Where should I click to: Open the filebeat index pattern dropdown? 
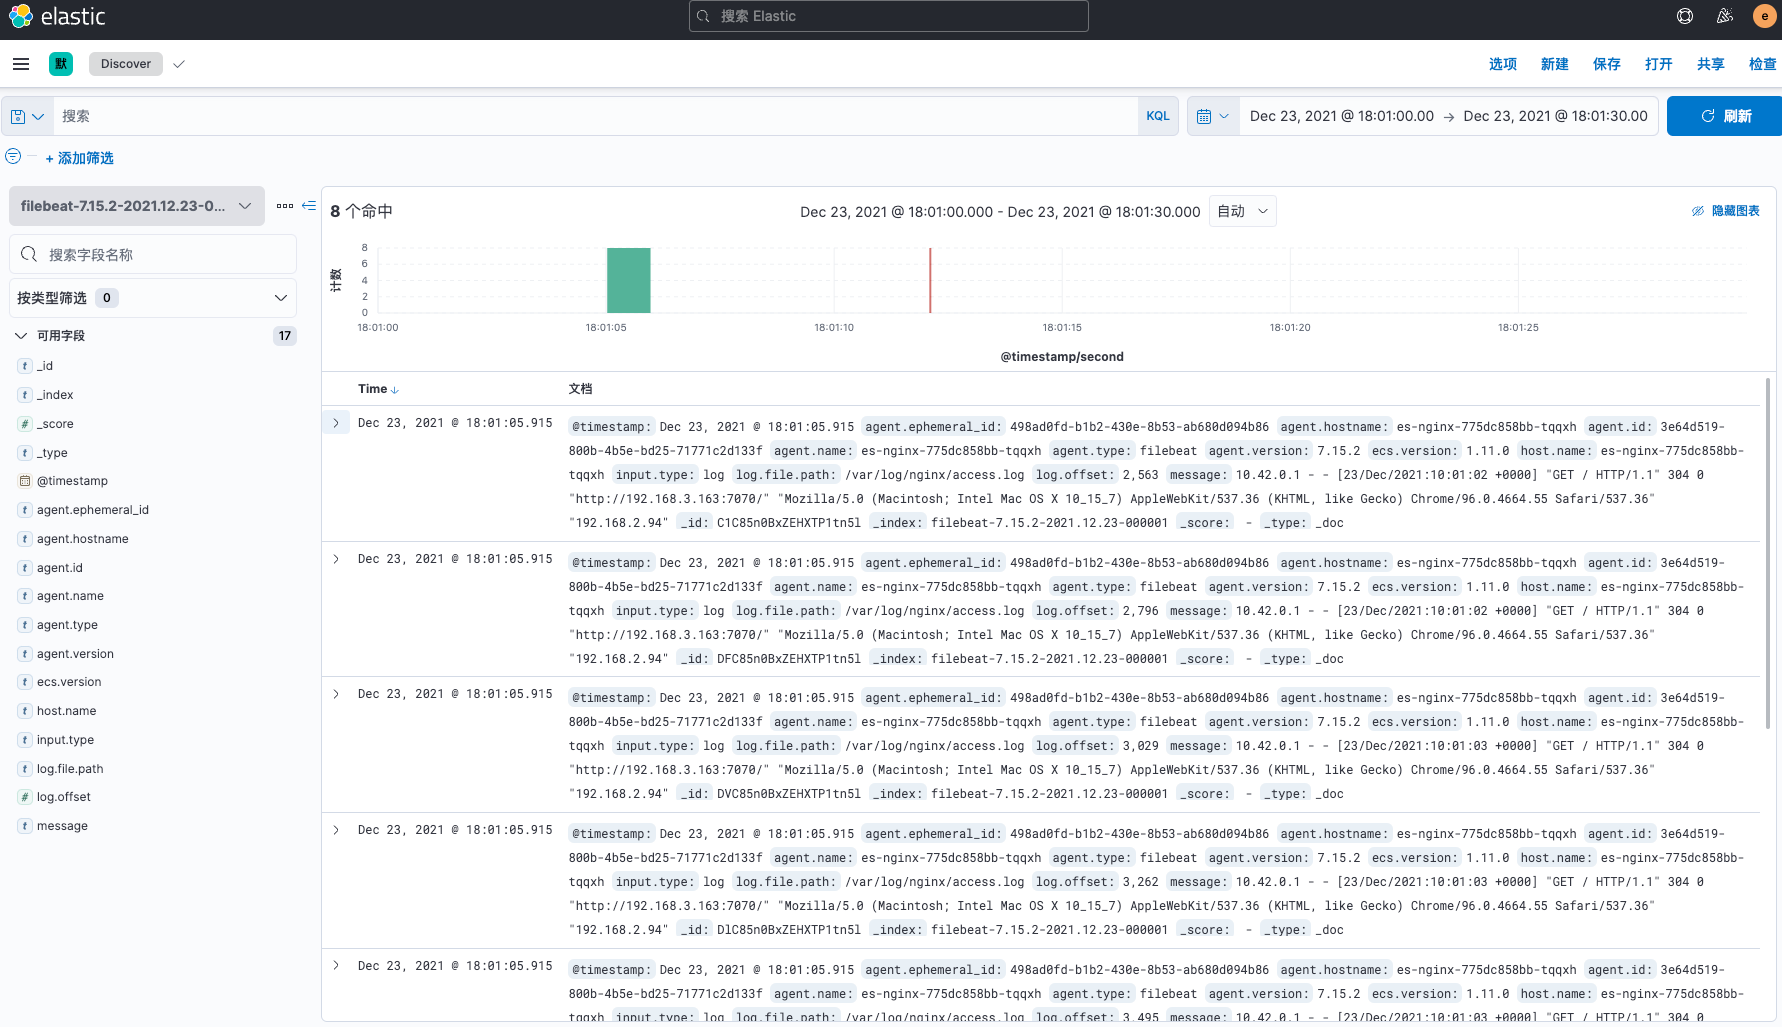[137, 206]
